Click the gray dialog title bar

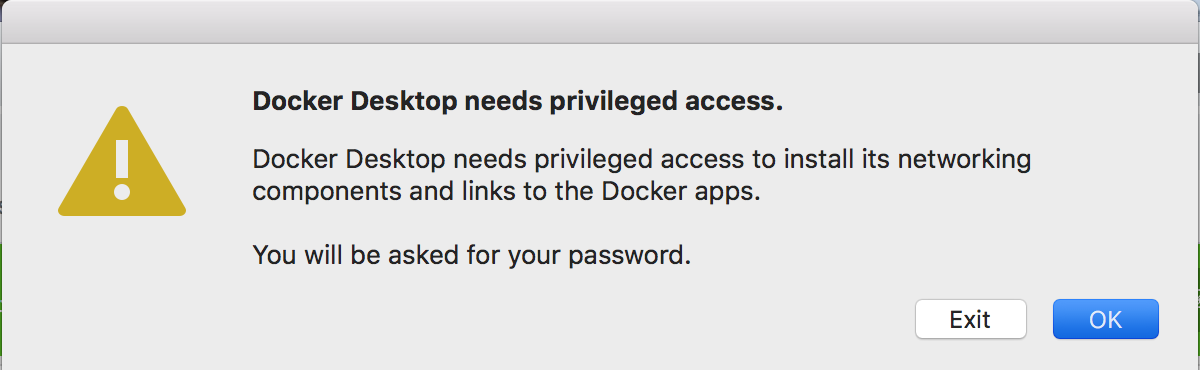(600, 21)
